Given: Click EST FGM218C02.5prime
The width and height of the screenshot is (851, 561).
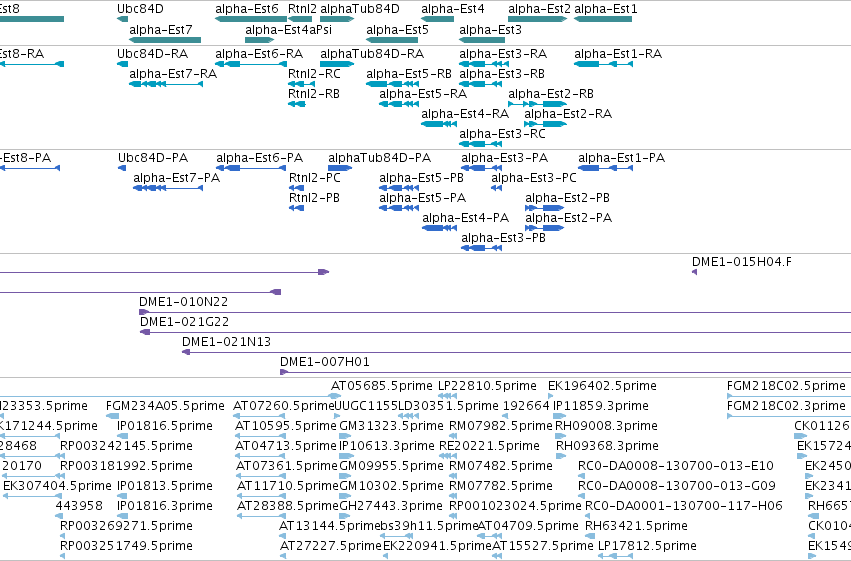Looking at the screenshot, I should pos(786,386).
